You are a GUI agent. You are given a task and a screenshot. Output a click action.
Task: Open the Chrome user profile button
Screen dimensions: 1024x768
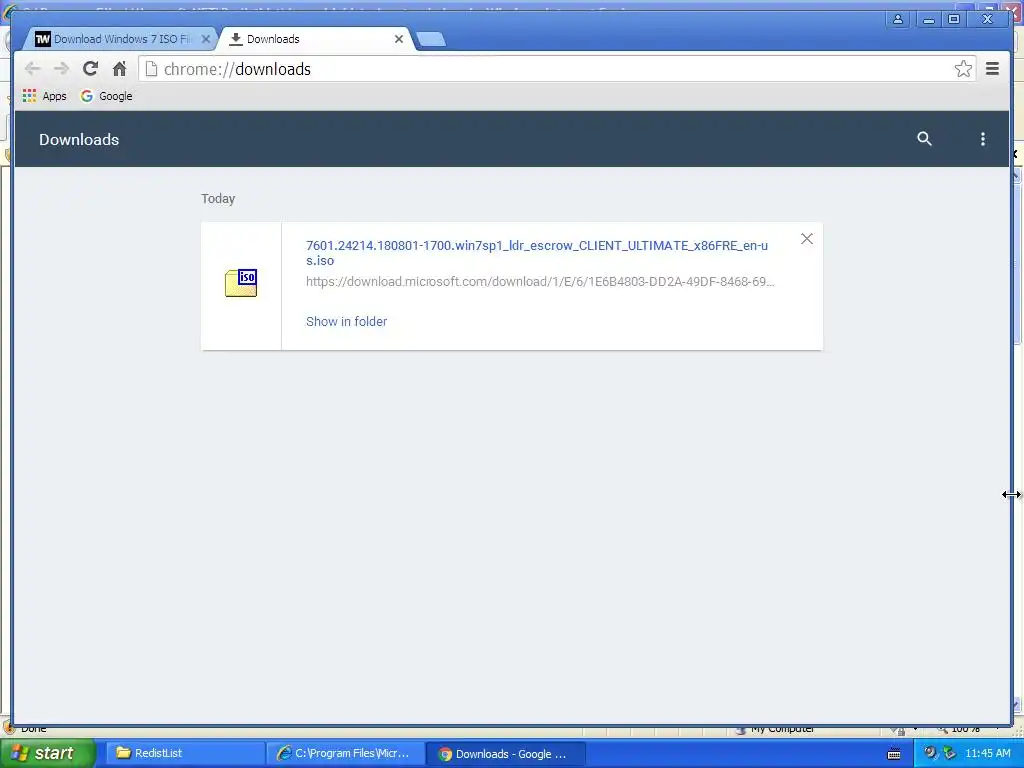coord(898,19)
